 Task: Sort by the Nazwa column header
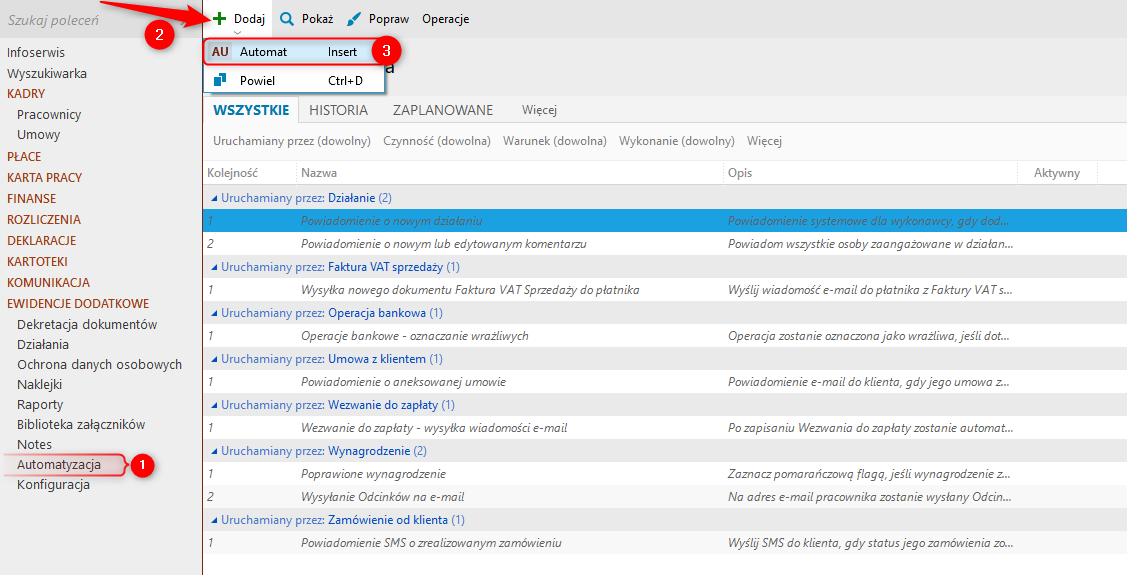[319, 173]
